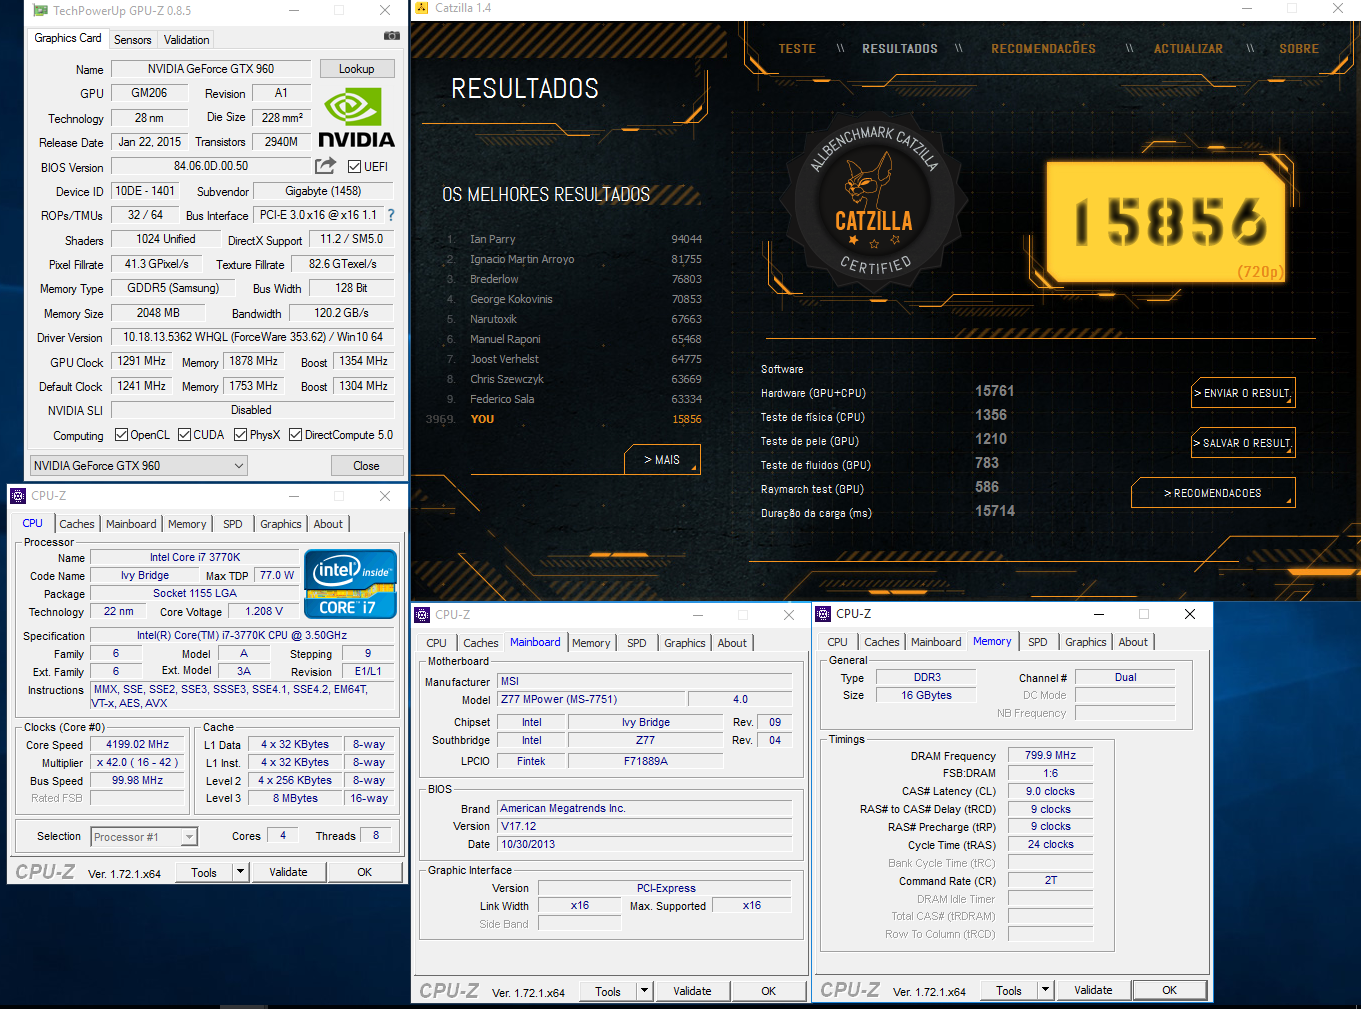Screen dimensions: 1361x1009
Task: Click the CPU-Z Memory window title icon
Action: (x=824, y=614)
